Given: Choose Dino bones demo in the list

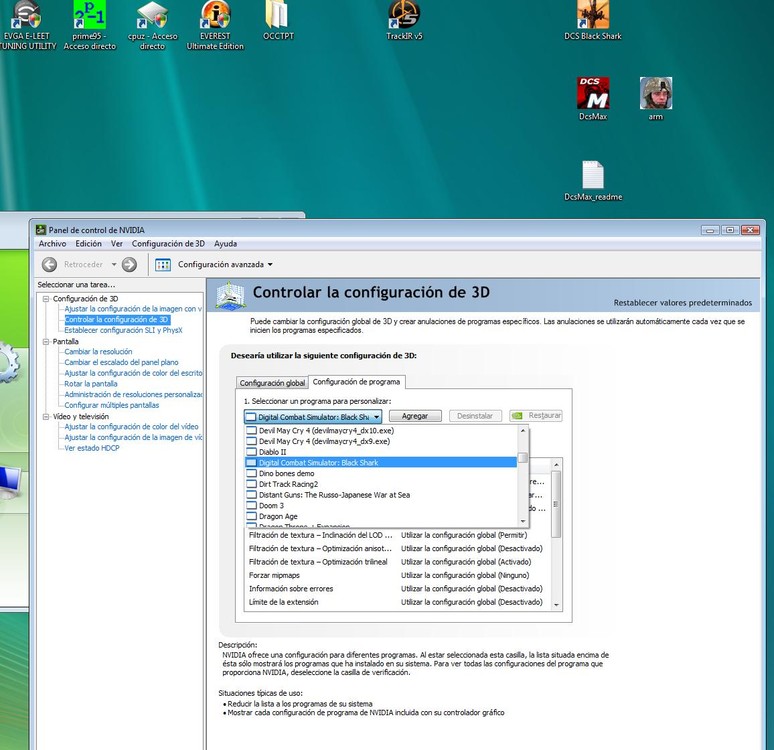Looking at the screenshot, I should [x=381, y=474].
